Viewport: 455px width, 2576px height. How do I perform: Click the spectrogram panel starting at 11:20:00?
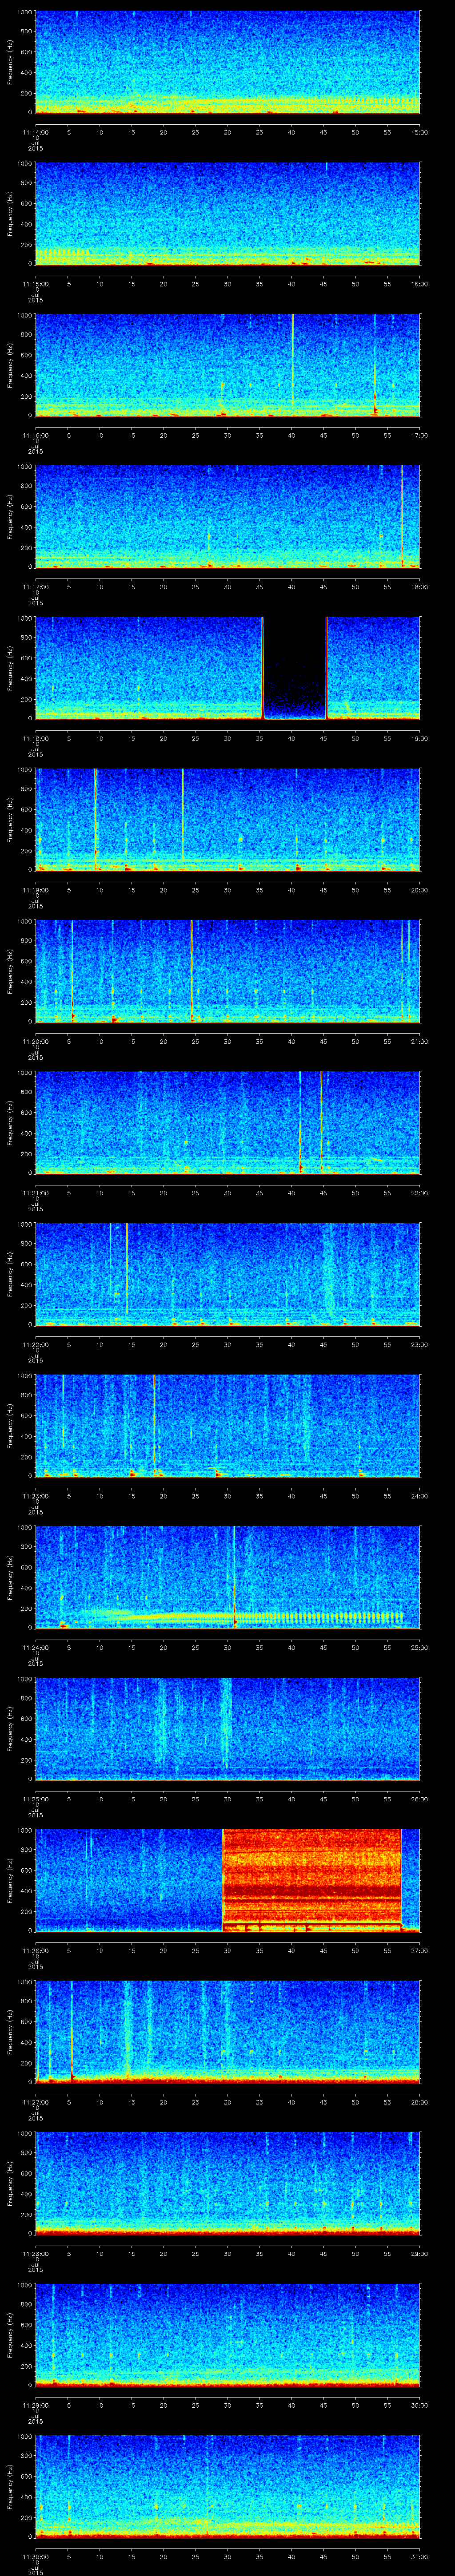(228, 971)
